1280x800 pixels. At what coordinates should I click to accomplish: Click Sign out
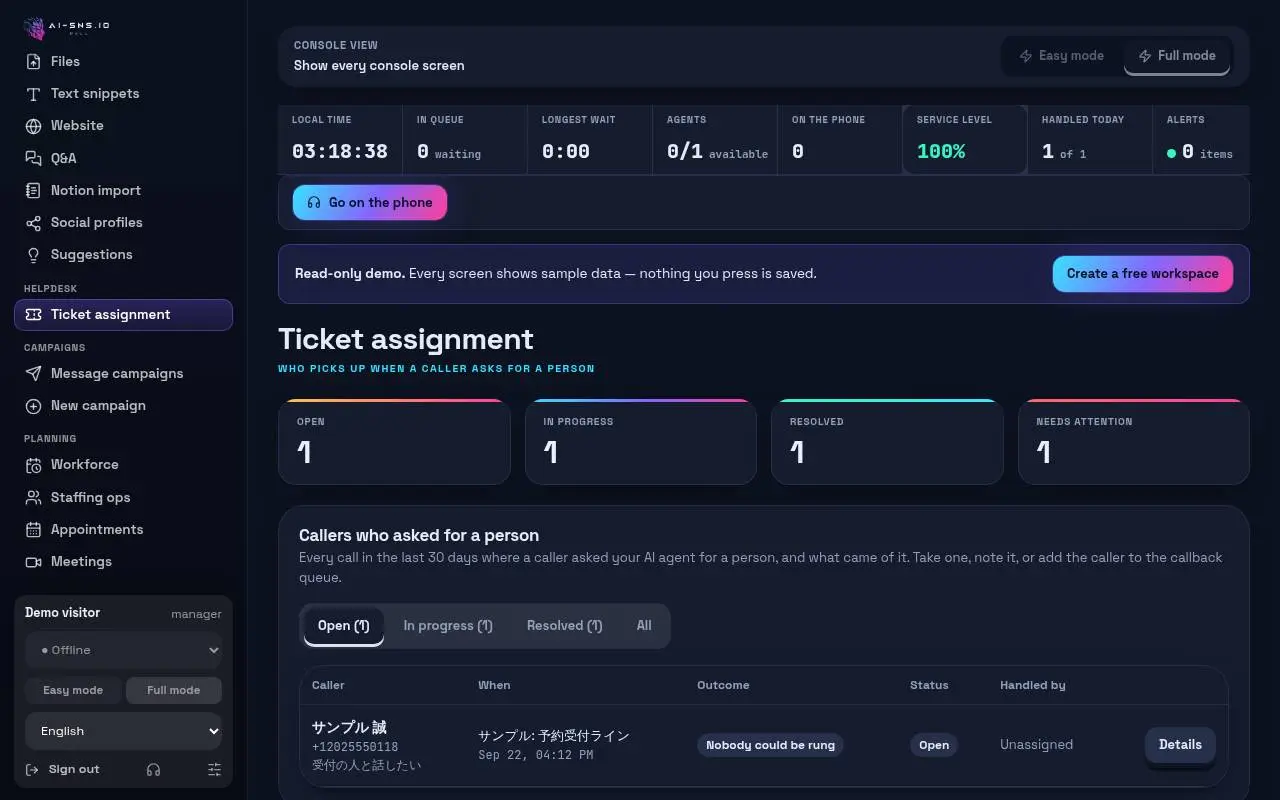click(62, 769)
